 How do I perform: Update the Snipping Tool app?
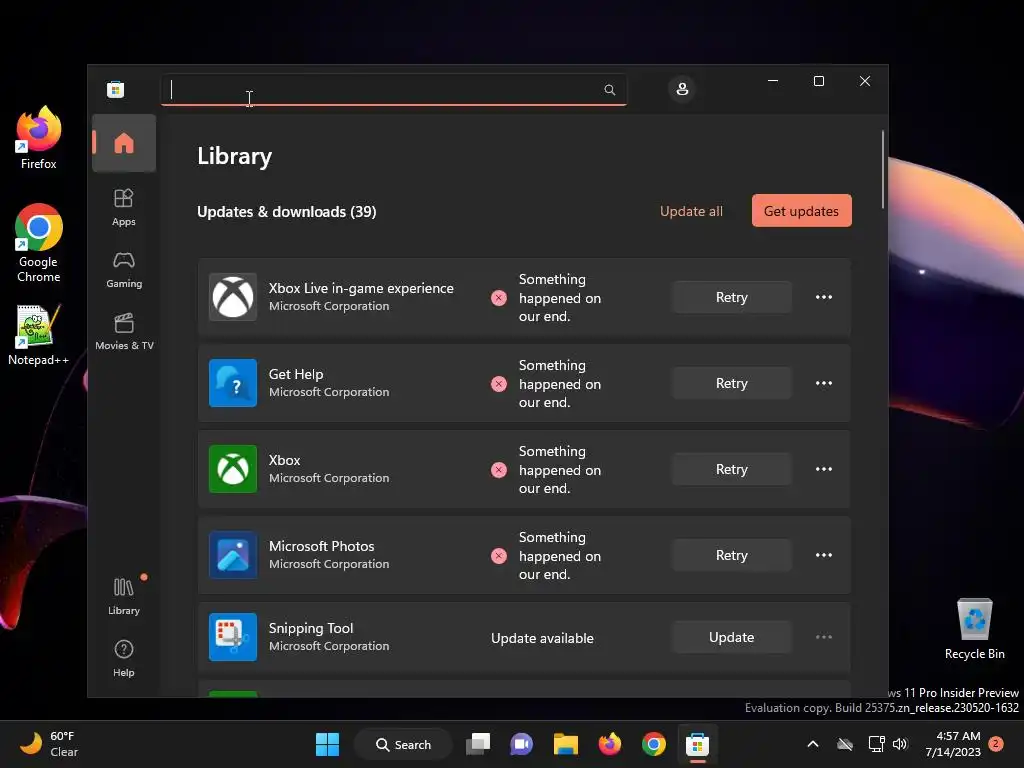[731, 637]
